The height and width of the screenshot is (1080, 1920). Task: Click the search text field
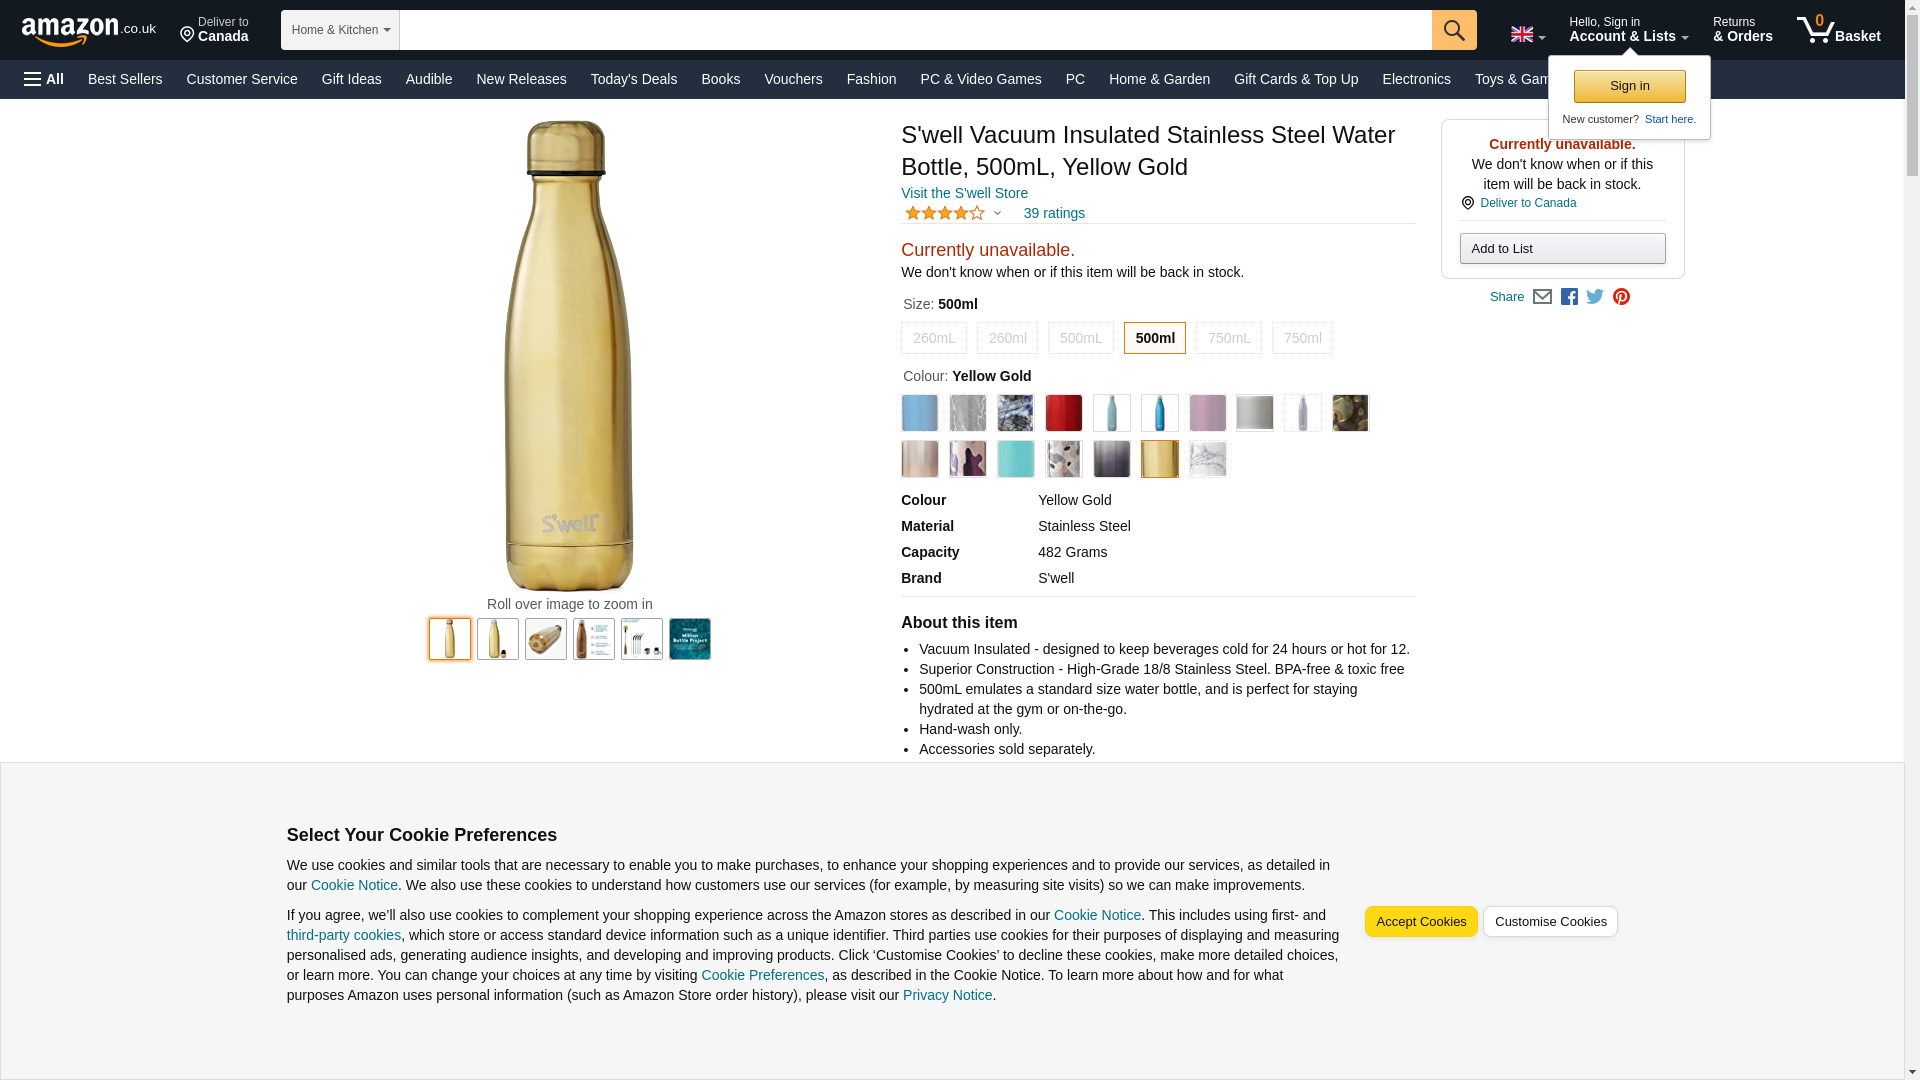point(914,30)
